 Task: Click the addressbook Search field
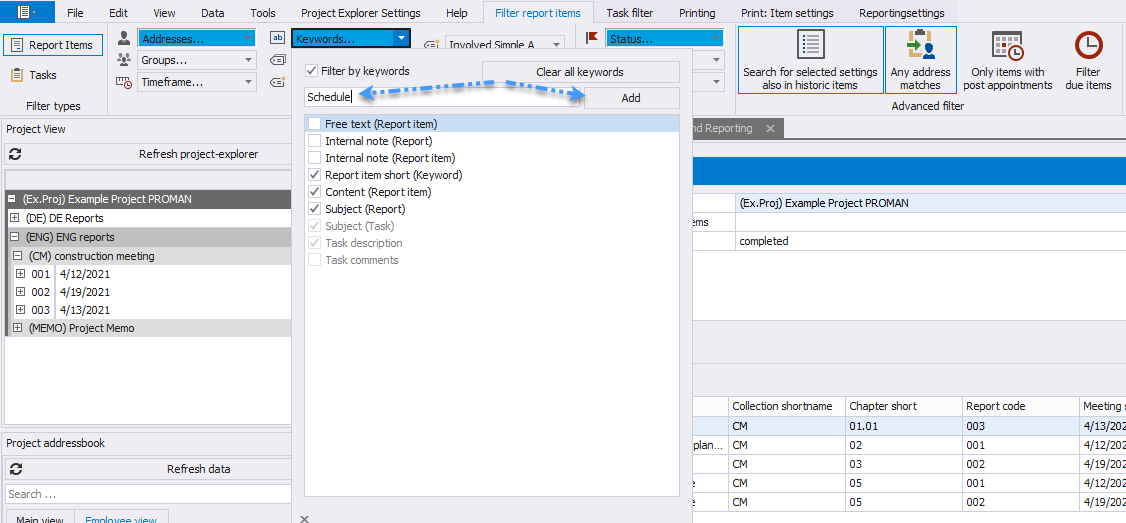149,494
